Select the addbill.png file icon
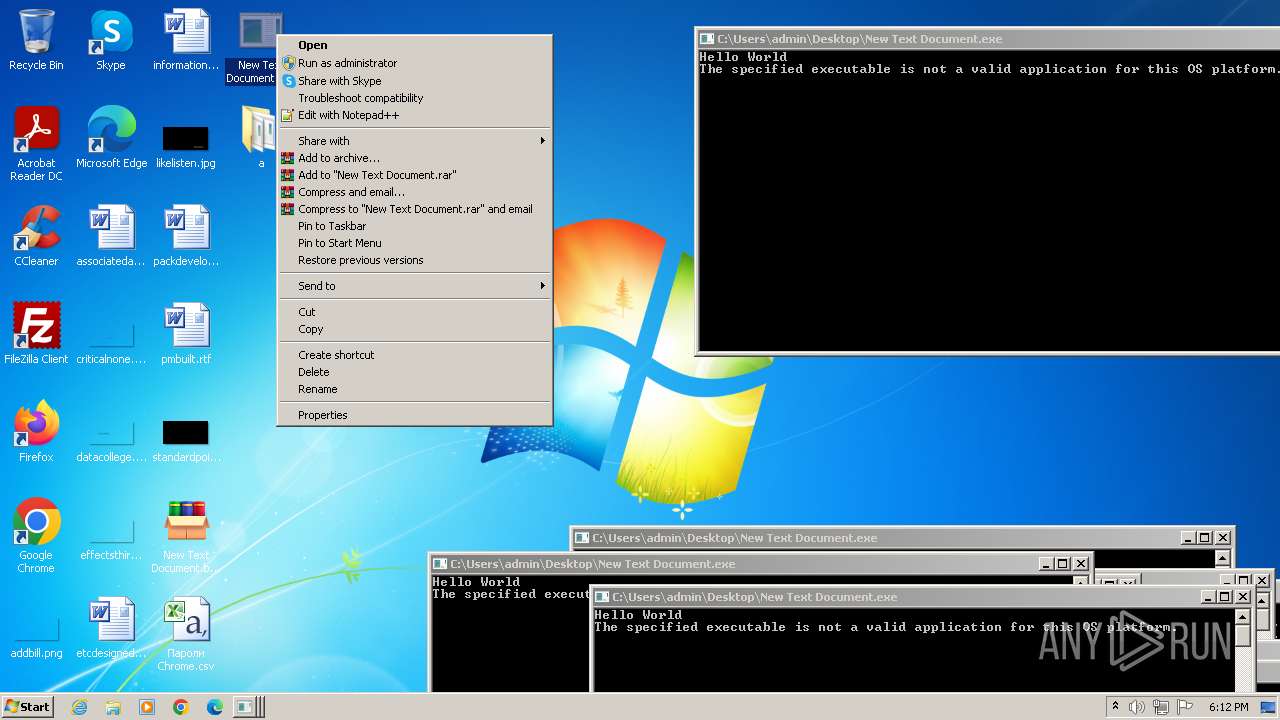Image resolution: width=1280 pixels, height=720 pixels. [37, 640]
